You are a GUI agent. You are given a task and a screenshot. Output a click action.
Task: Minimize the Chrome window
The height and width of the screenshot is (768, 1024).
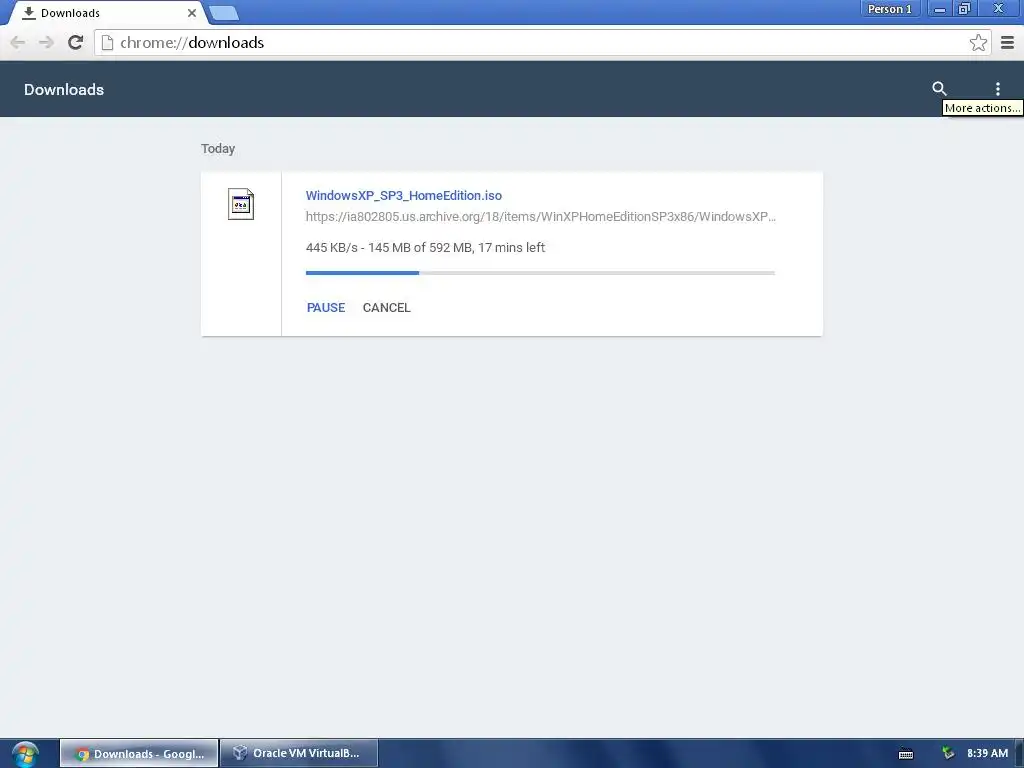939,9
